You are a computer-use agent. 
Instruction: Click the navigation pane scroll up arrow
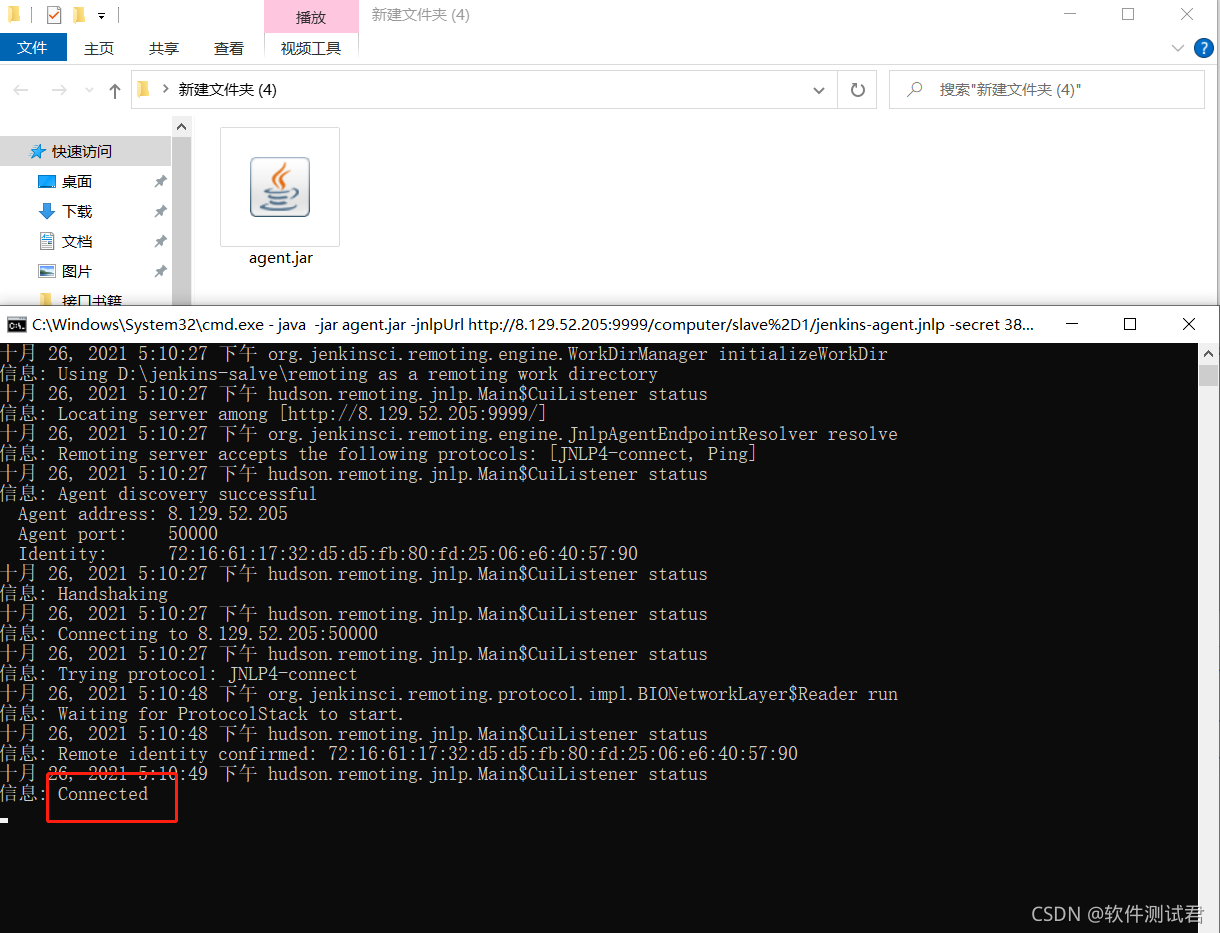pyautogui.click(x=181, y=127)
